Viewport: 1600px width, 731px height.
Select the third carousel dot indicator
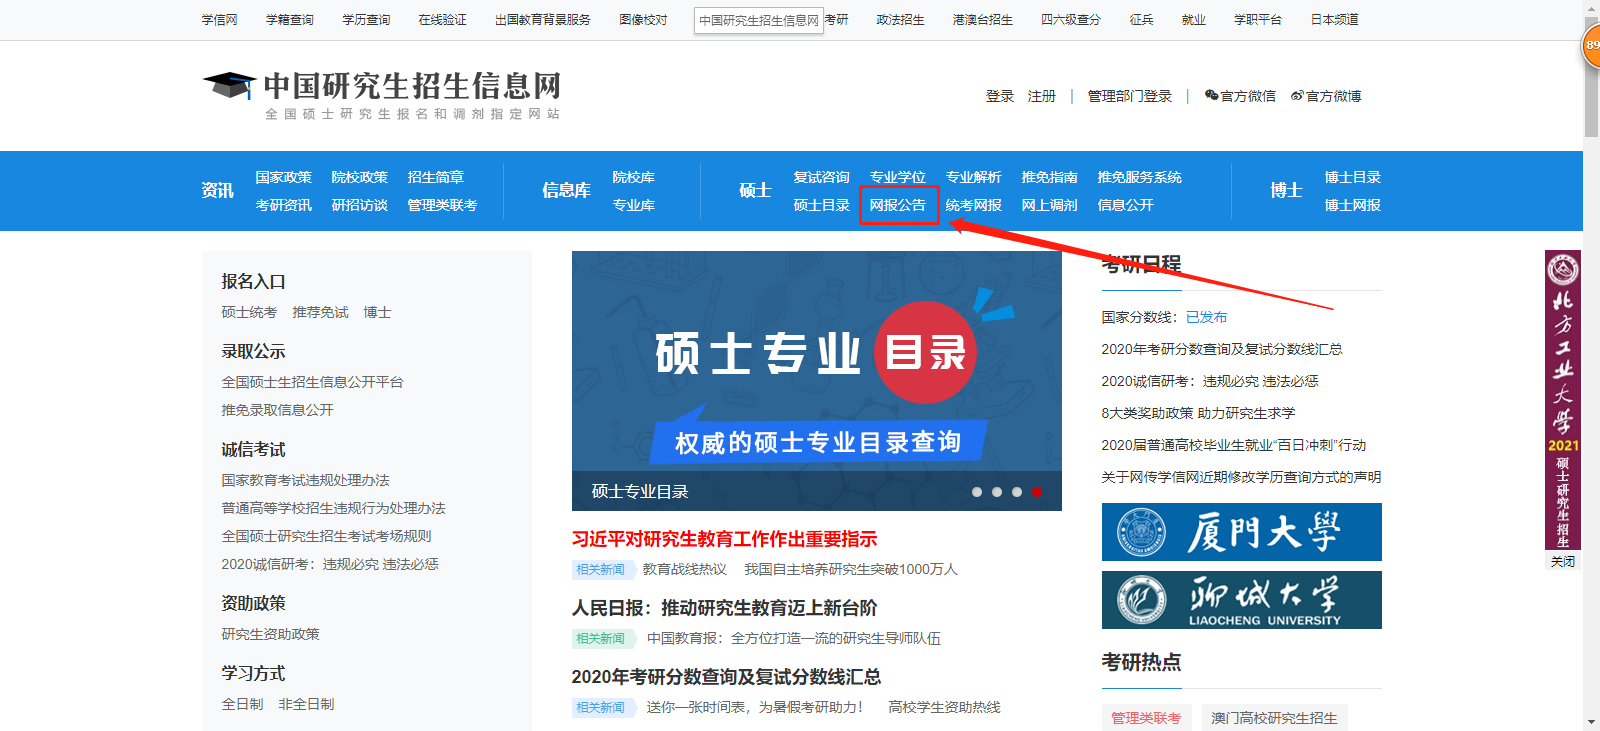click(1017, 492)
